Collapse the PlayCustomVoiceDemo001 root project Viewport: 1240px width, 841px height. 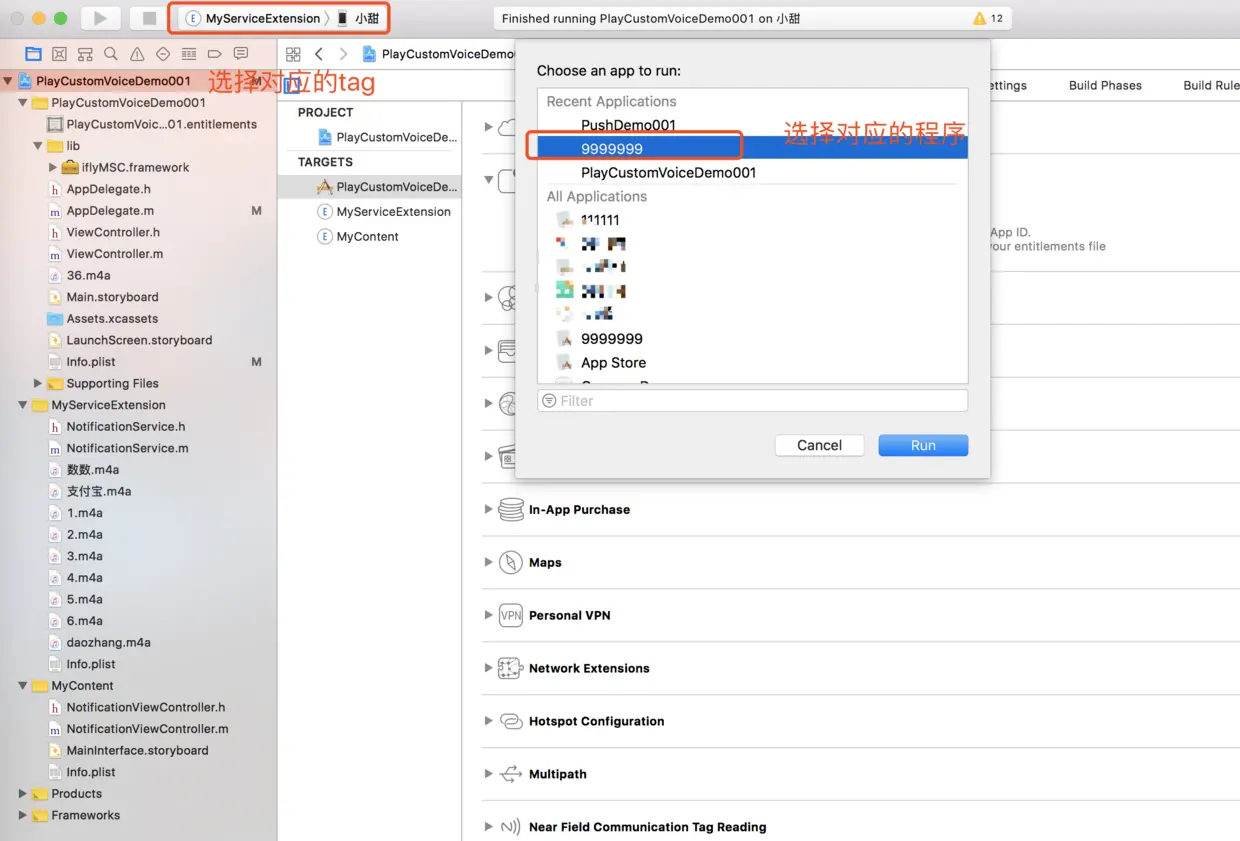point(8,81)
